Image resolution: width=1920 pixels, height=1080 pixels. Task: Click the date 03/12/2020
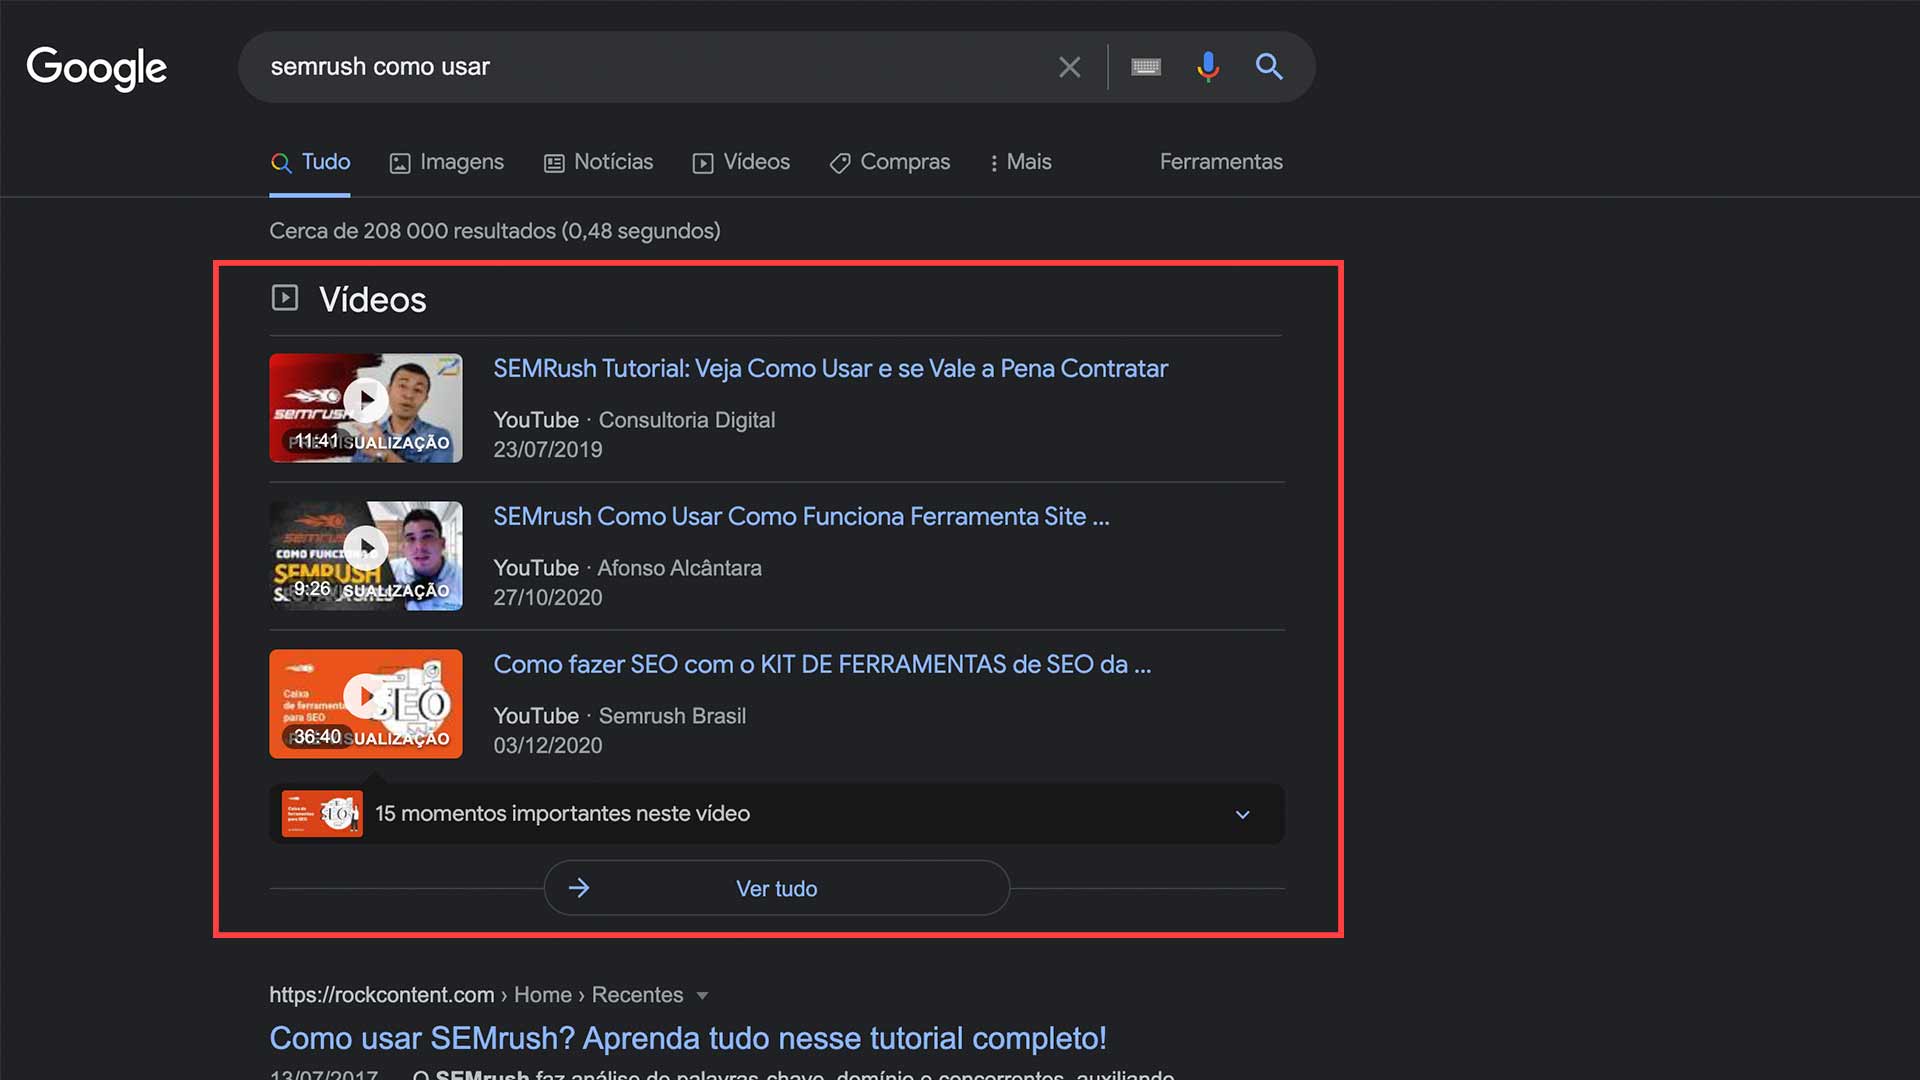click(x=548, y=746)
